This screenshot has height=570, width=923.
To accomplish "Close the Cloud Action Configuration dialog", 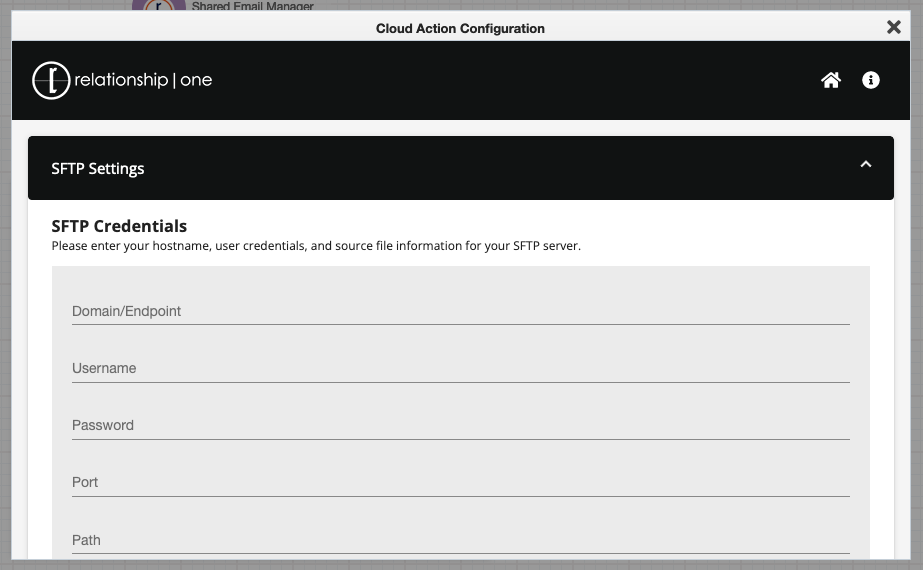I will (894, 27).
